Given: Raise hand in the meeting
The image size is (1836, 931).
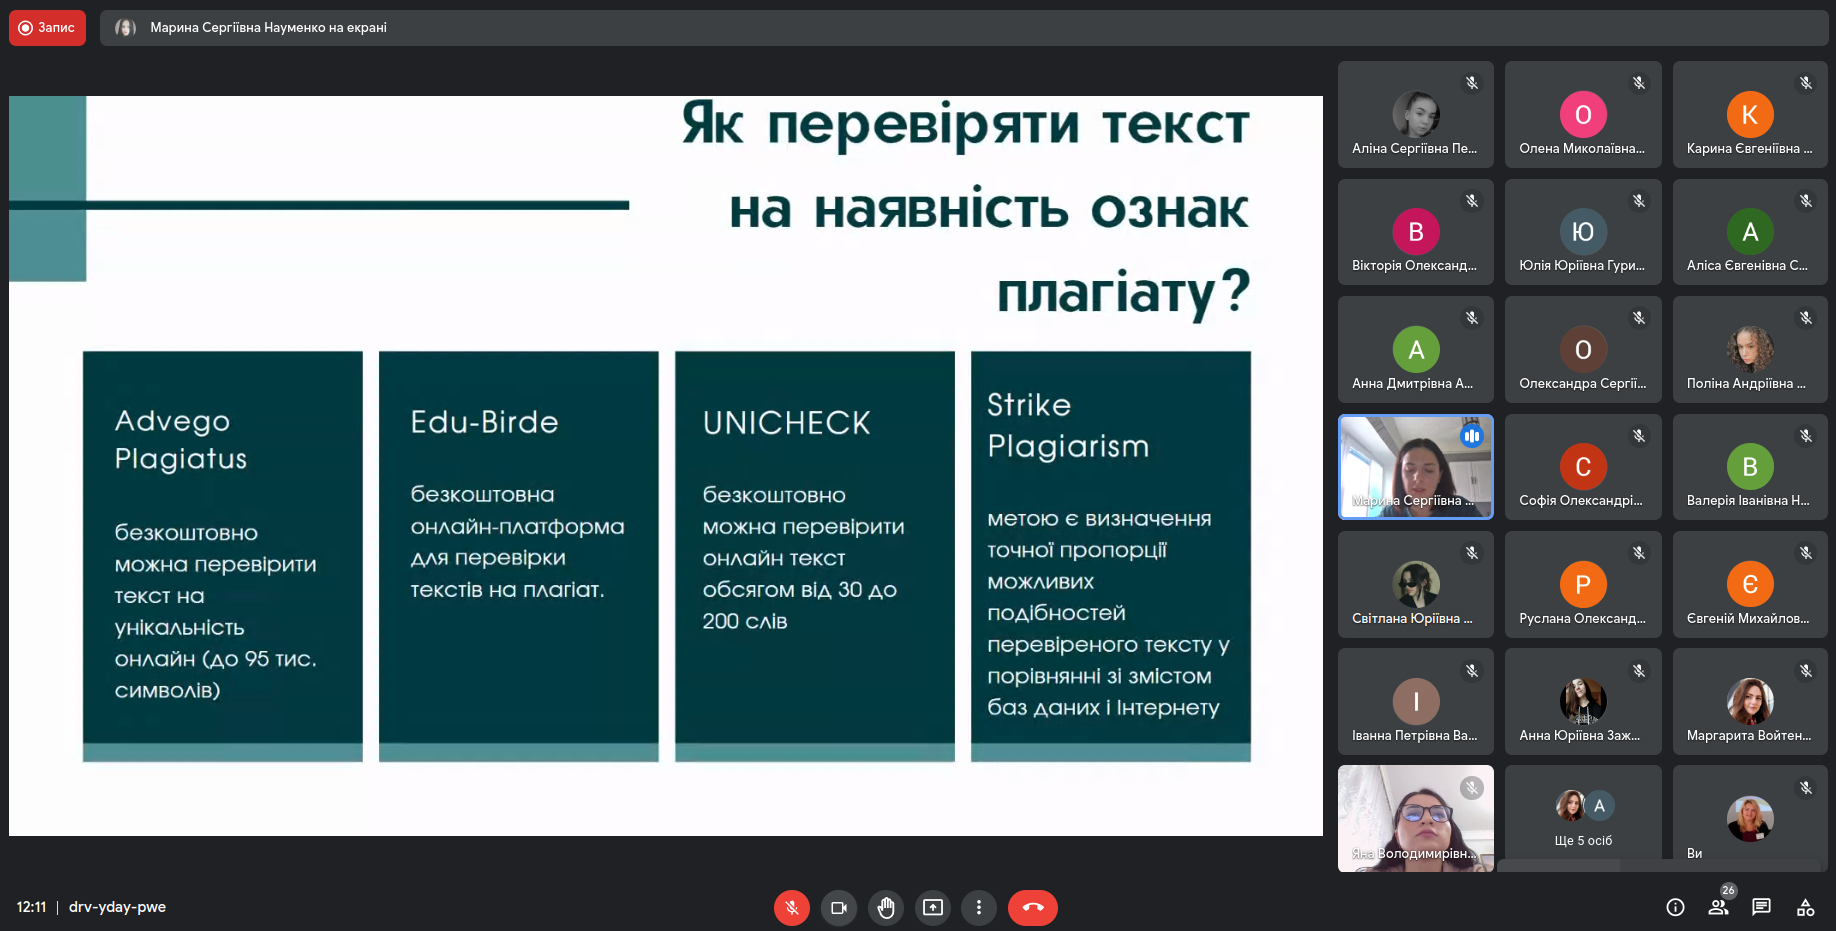Looking at the screenshot, I should click(x=885, y=908).
